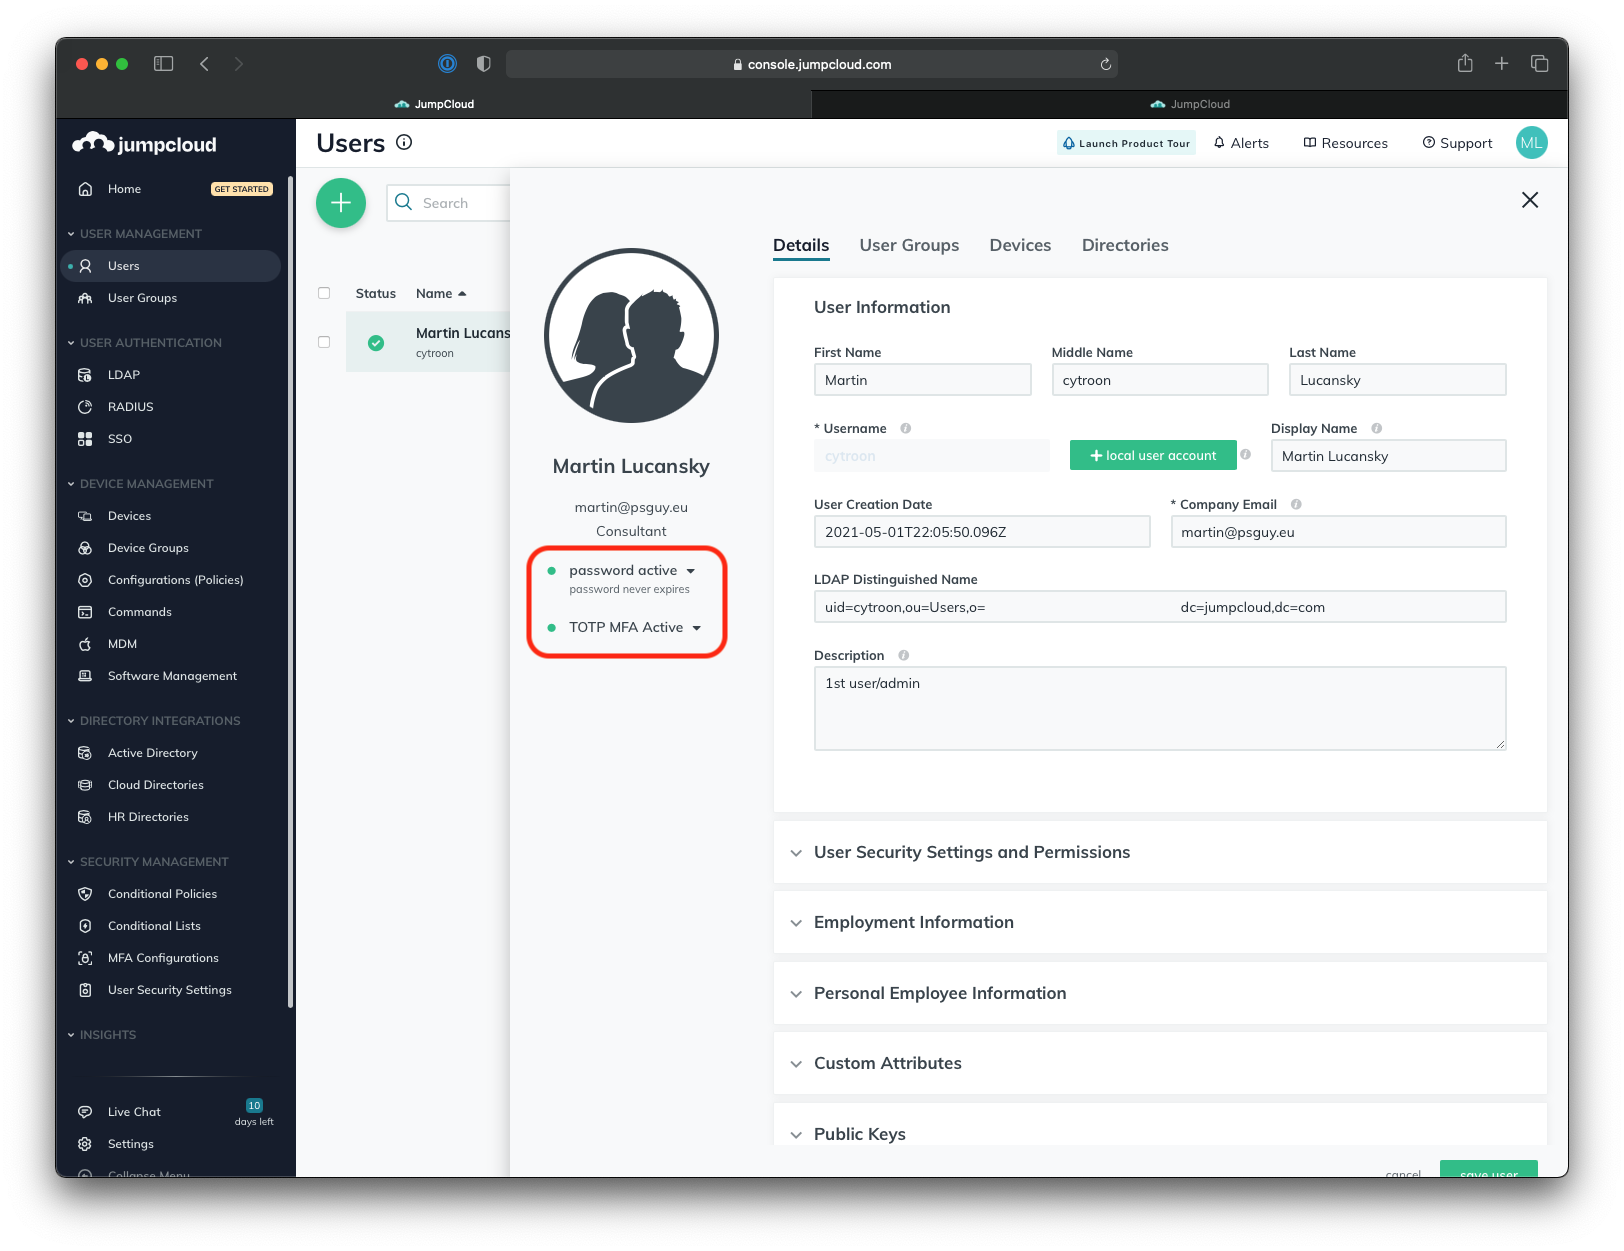Click the Launch Product Tour button

pos(1126,143)
